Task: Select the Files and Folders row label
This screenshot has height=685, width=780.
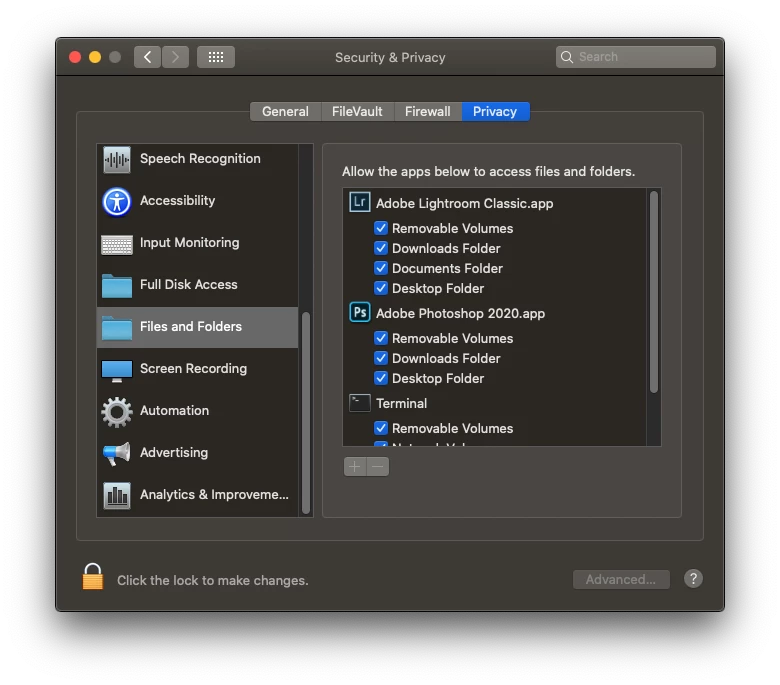Action: [x=191, y=327]
